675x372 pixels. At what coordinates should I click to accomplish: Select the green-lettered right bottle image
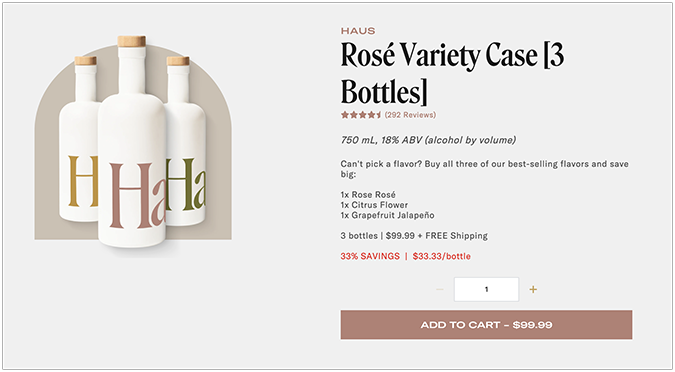[x=185, y=142]
